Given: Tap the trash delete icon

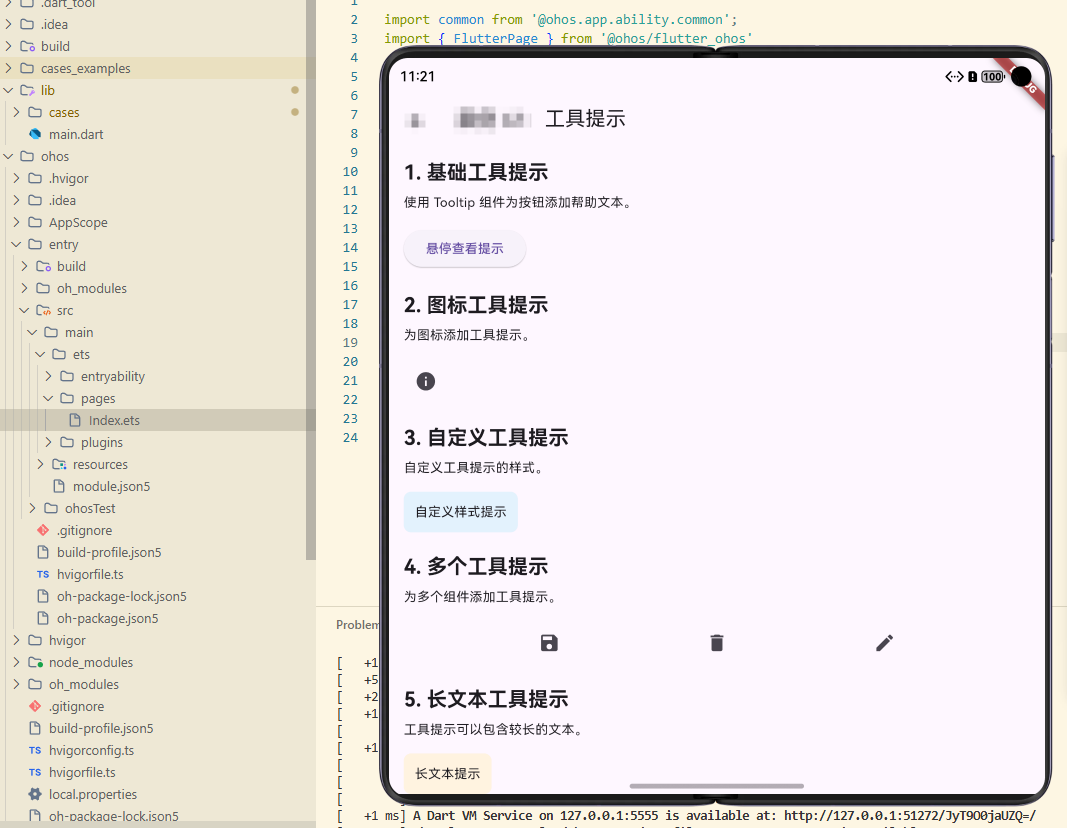Looking at the screenshot, I should click(x=717, y=643).
